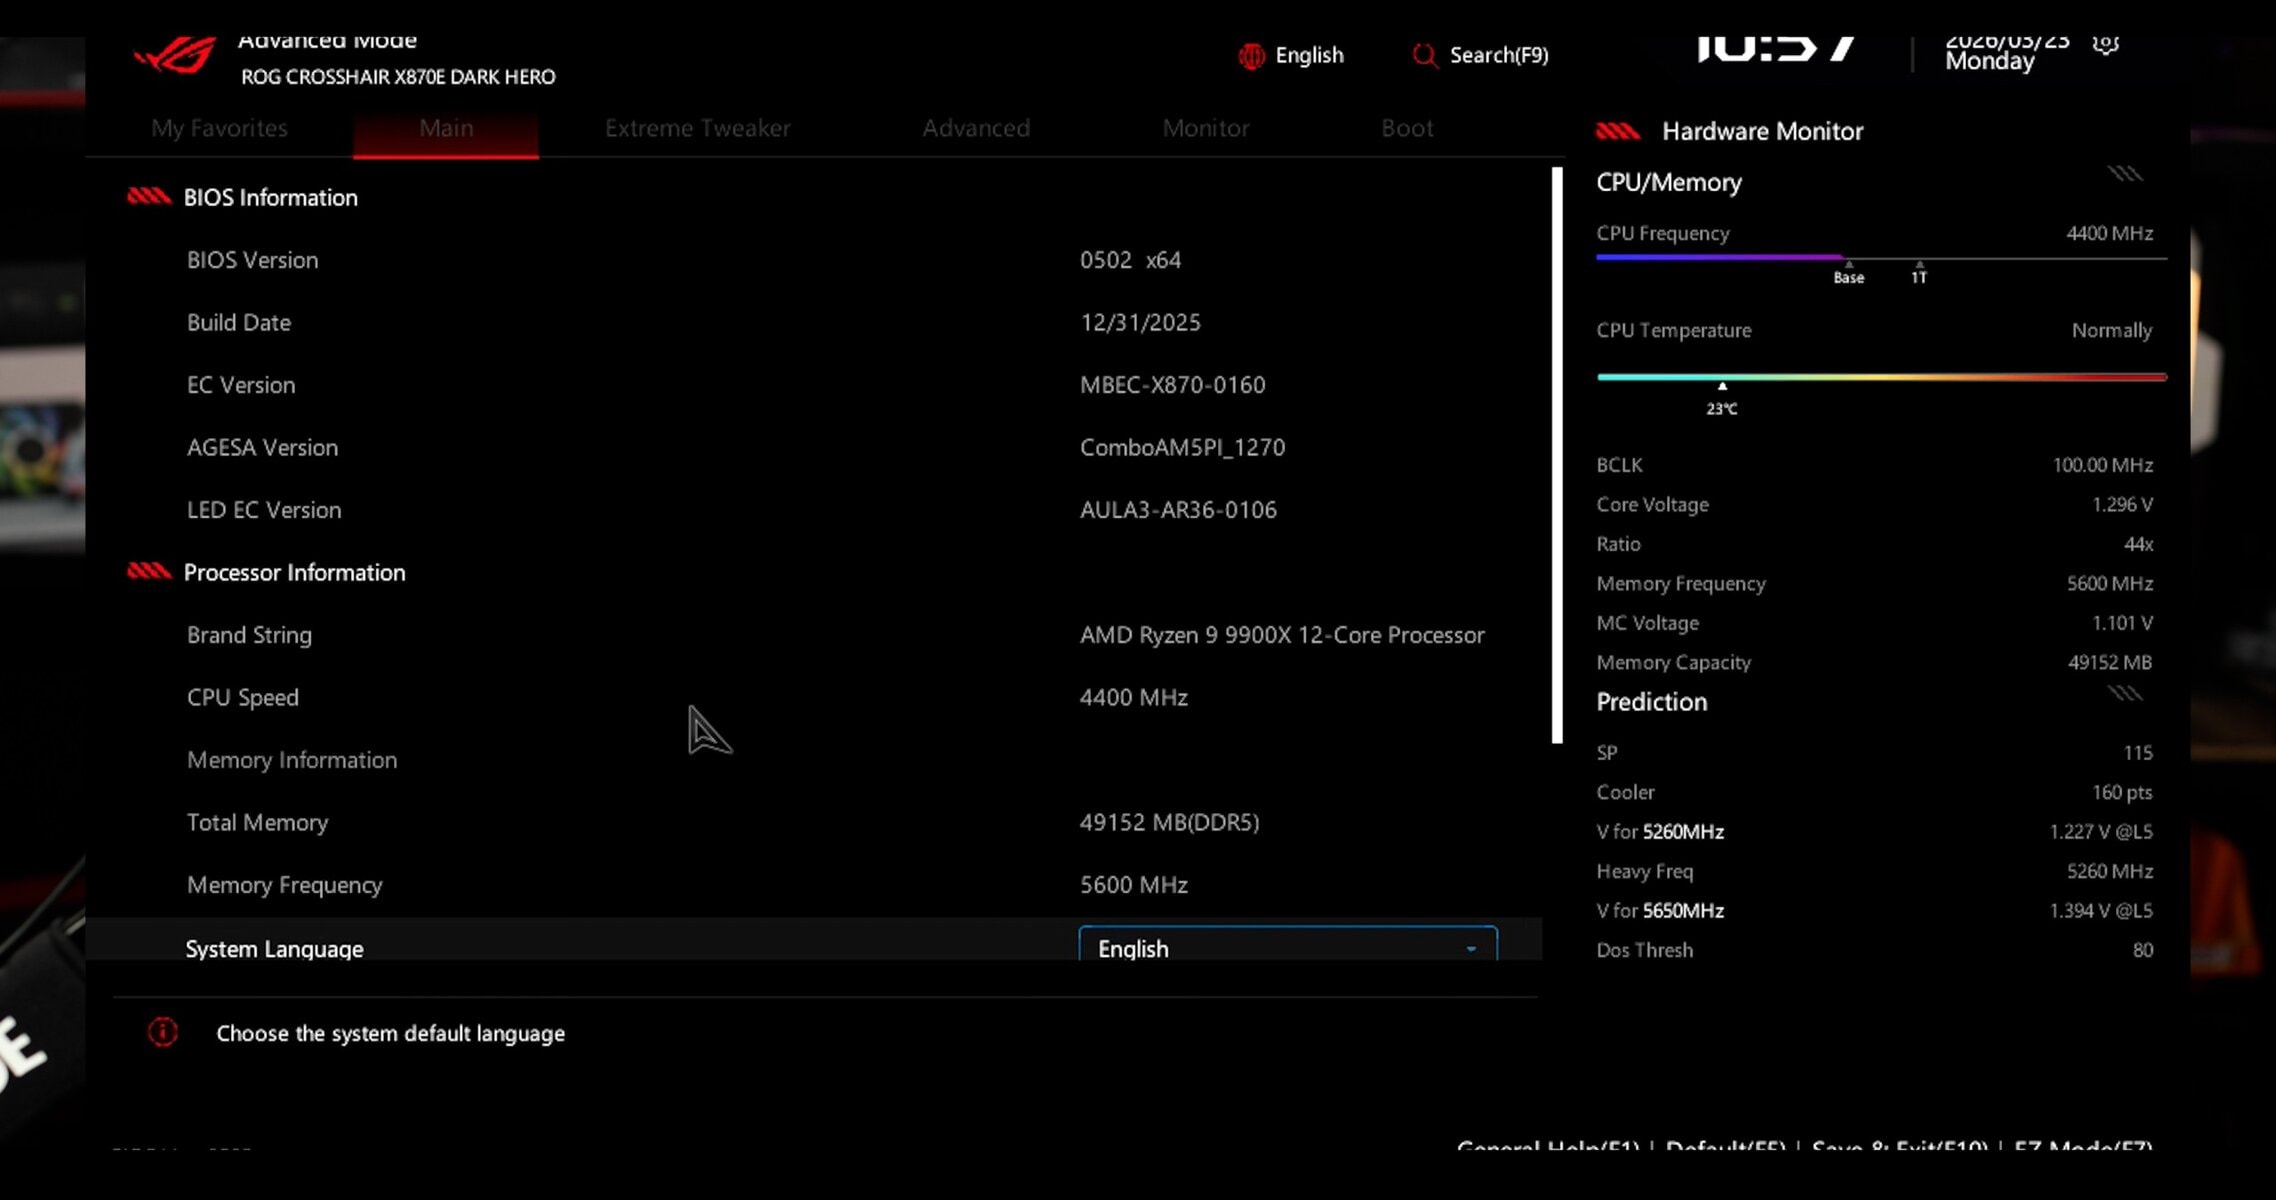Click the Processor Information stripe icon

tap(149, 572)
